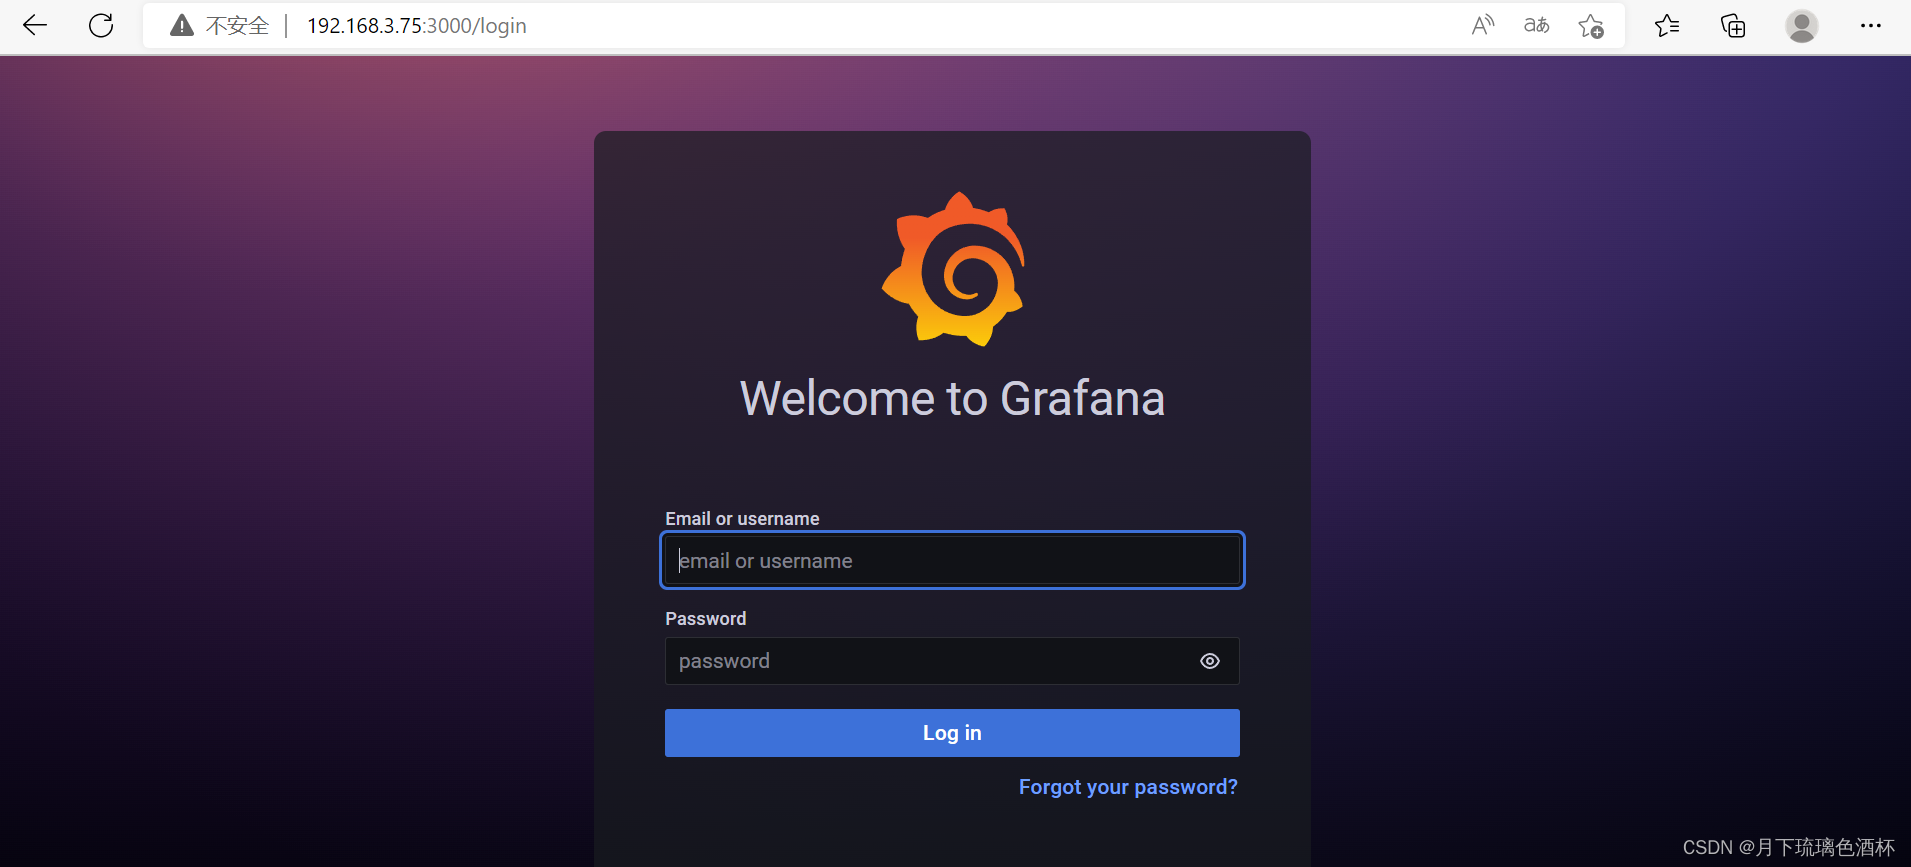Open the Read aloud icon

click(1483, 25)
